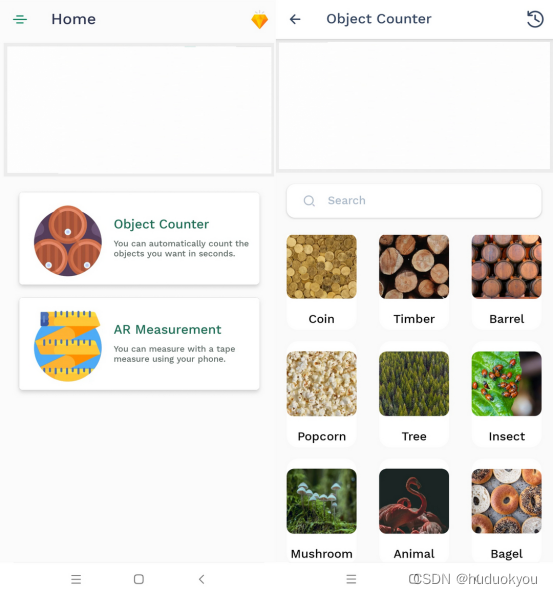This screenshot has height=596, width=553.
Task: Tap the tape measure AR Measurement icon
Action: [68, 346]
